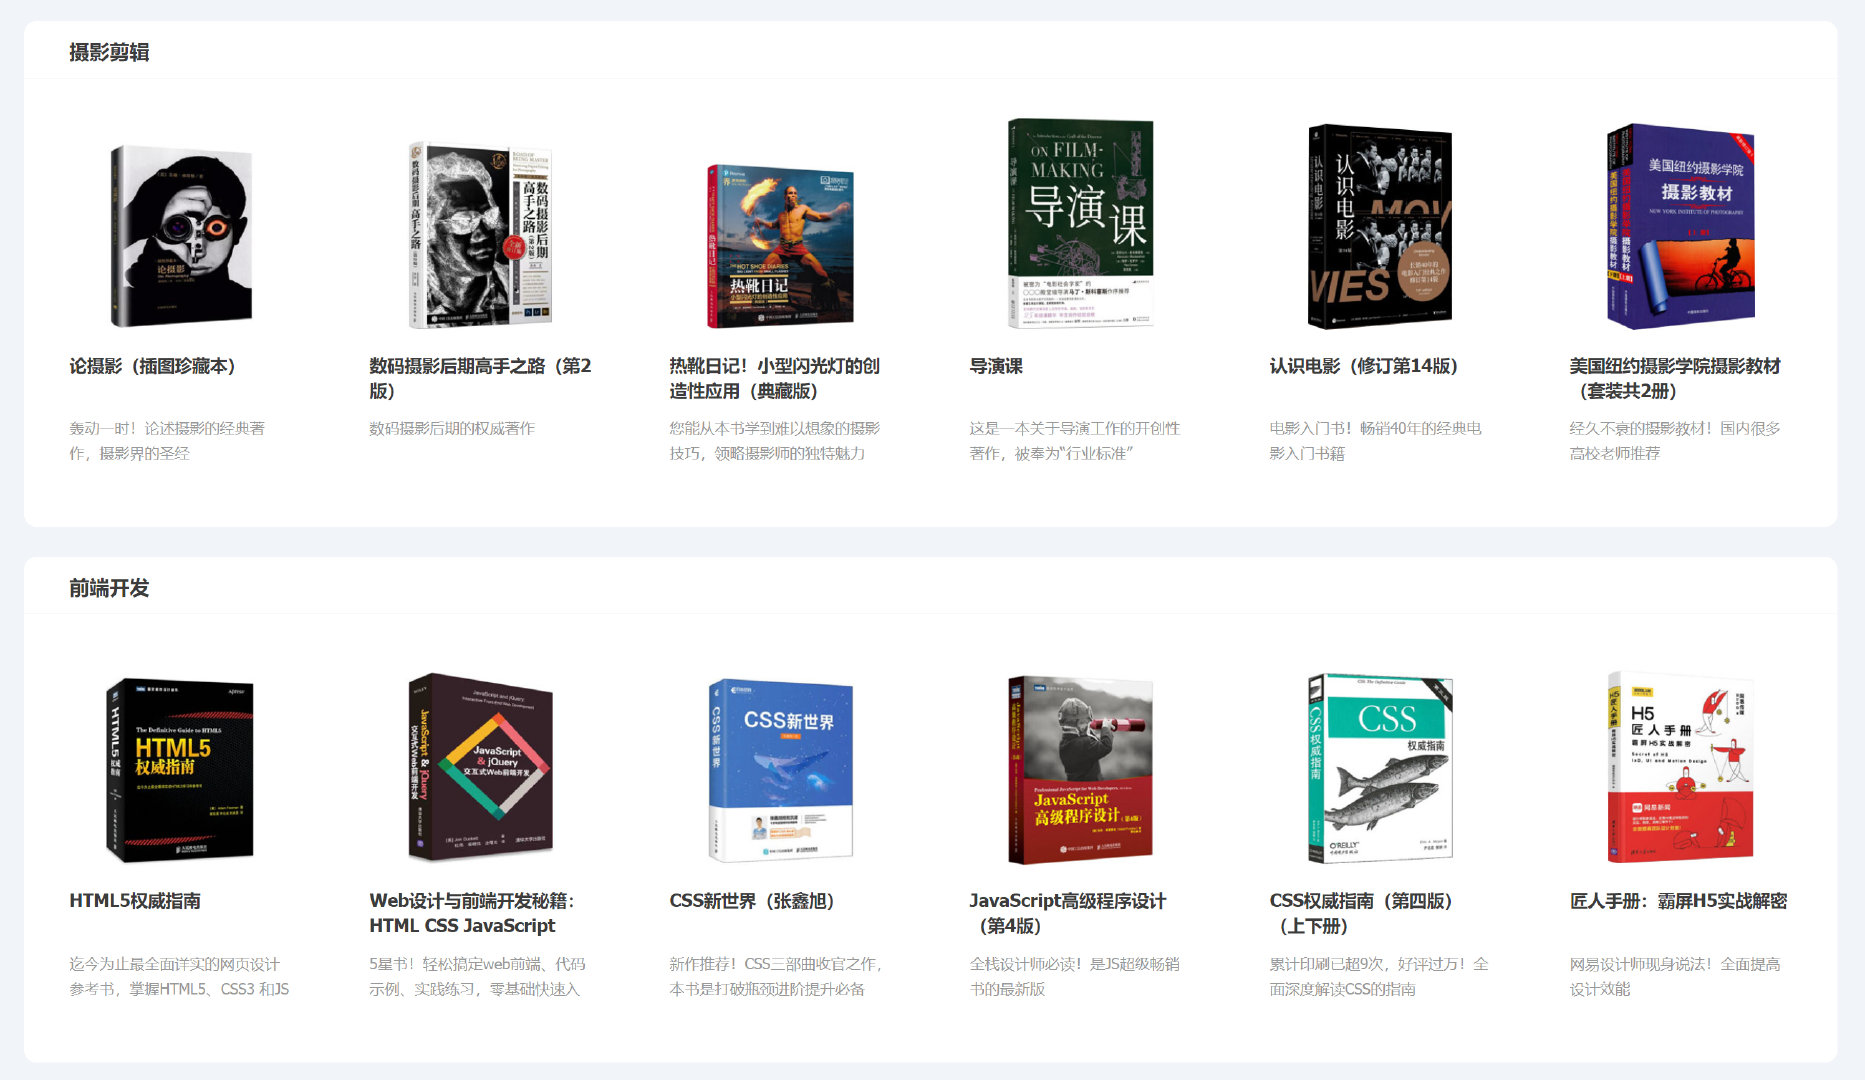Click the 摄影剪辑 section heading
The width and height of the screenshot is (1865, 1080).
[109, 52]
